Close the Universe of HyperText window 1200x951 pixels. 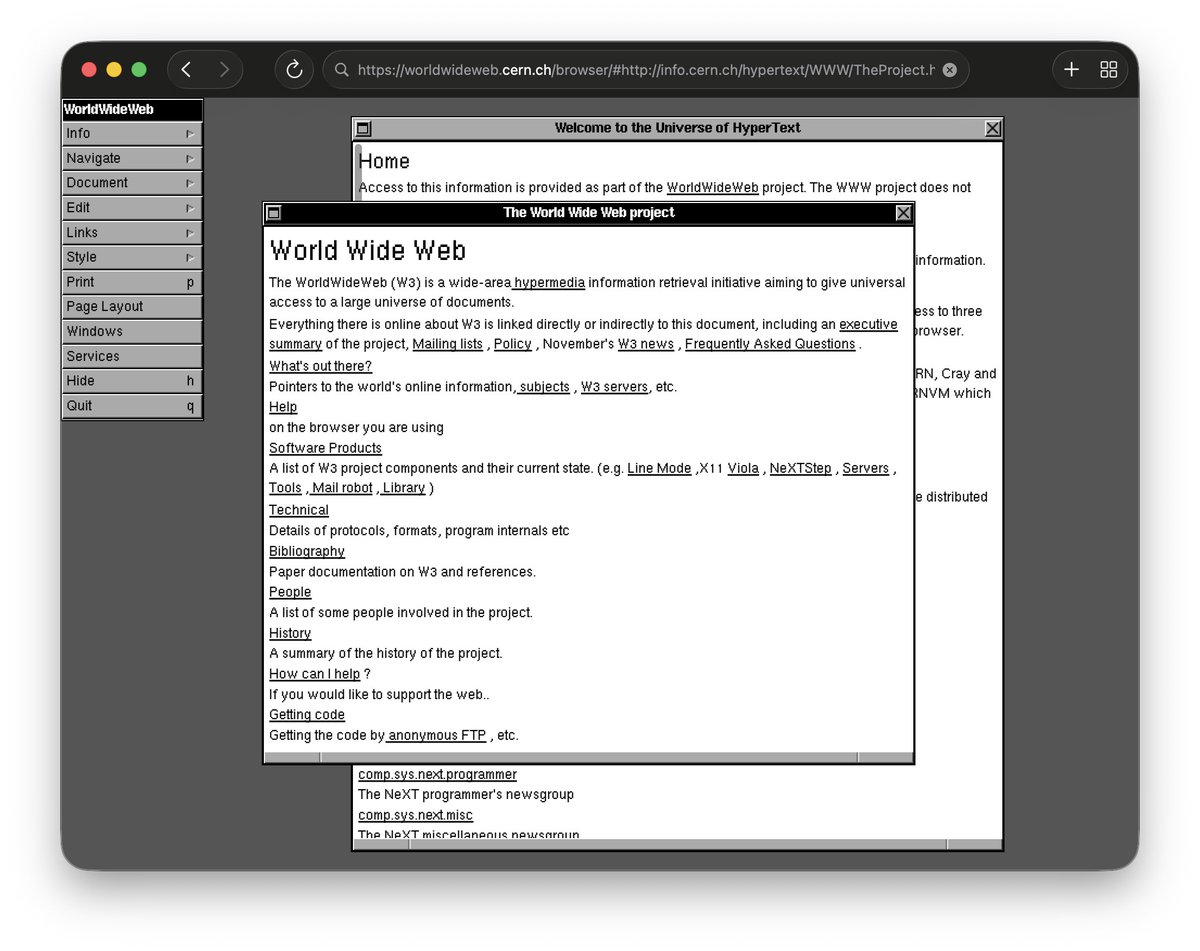pyautogui.click(x=993, y=128)
